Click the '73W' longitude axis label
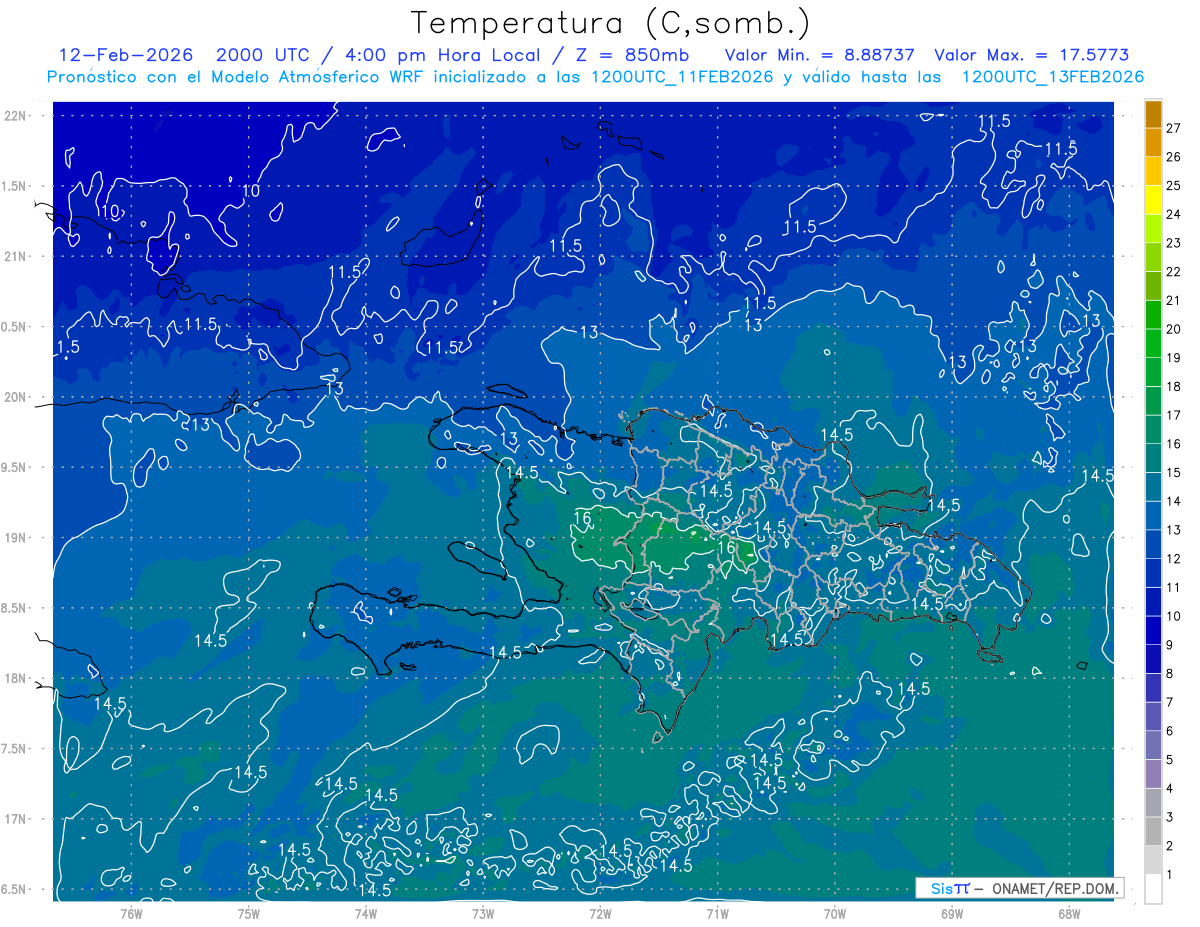Viewport: 1200px width, 927px height. coord(483,913)
